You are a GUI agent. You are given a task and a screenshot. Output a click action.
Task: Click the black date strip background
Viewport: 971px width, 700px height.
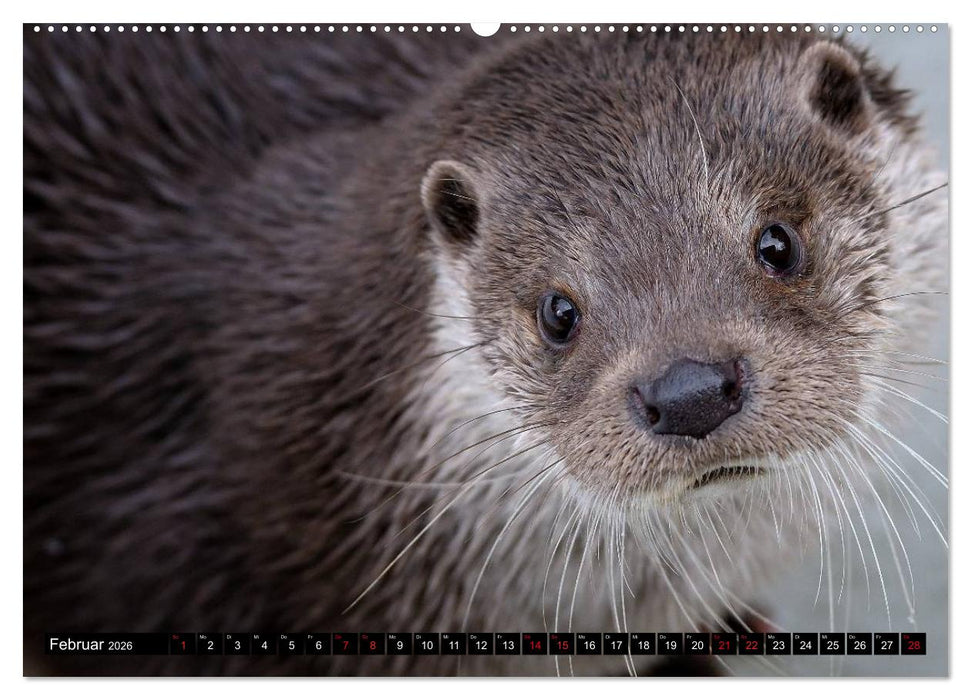point(150,645)
